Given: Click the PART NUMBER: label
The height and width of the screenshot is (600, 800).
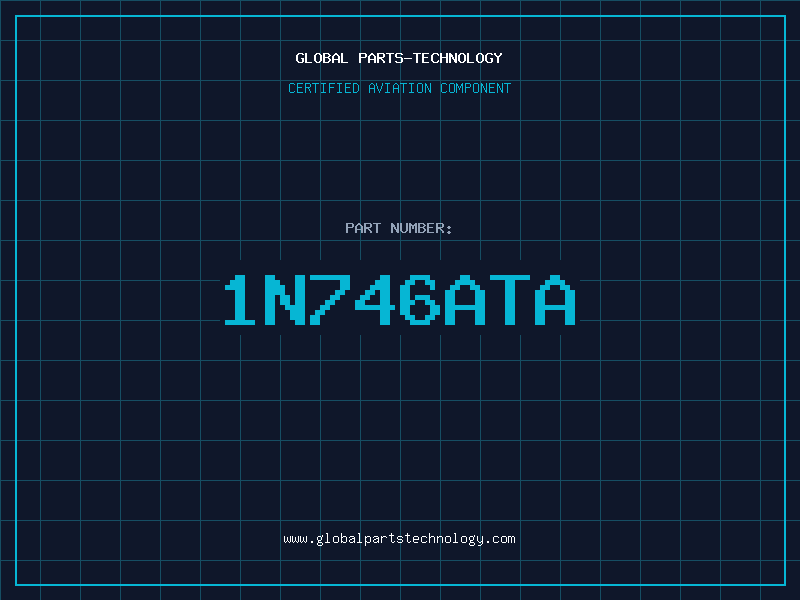Looking at the screenshot, I should [x=398, y=228].
